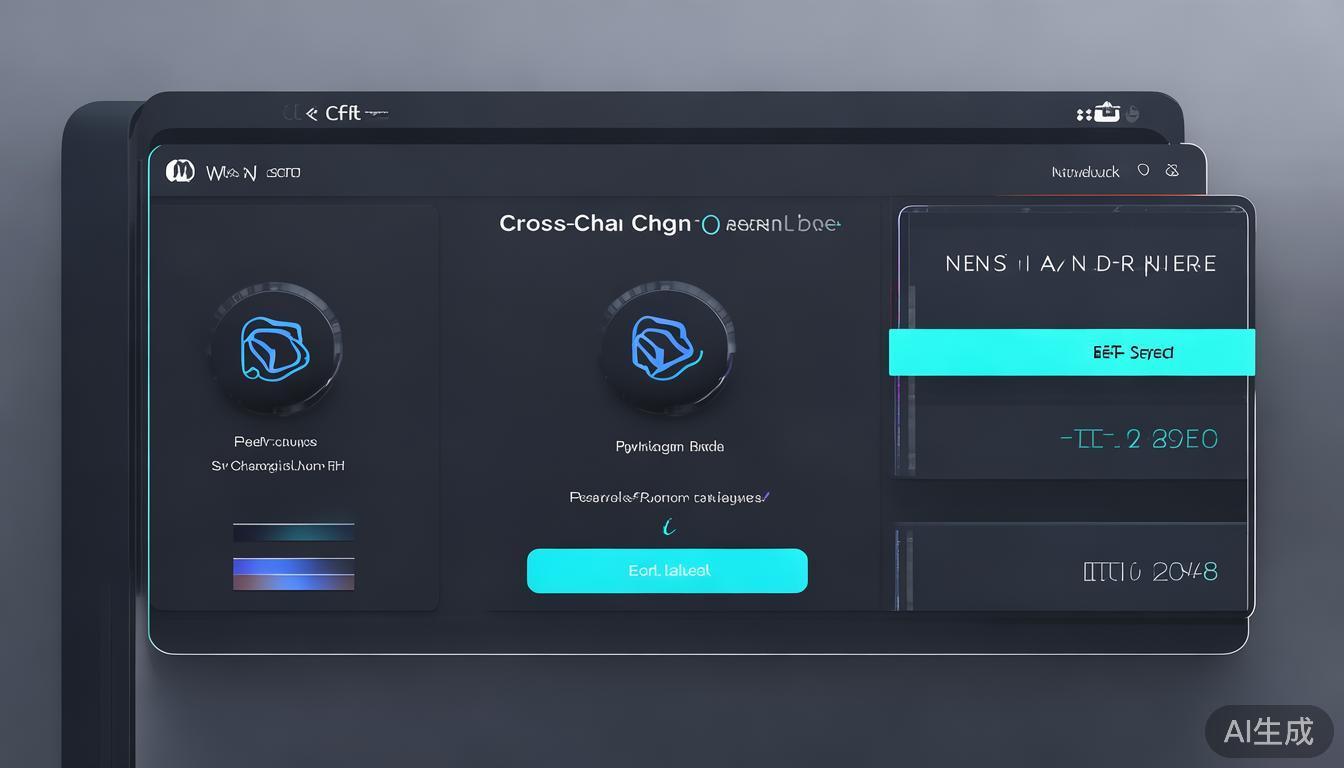The height and width of the screenshot is (768, 1344).
Task: Click the left circular blue swirl token icon
Action: point(275,349)
